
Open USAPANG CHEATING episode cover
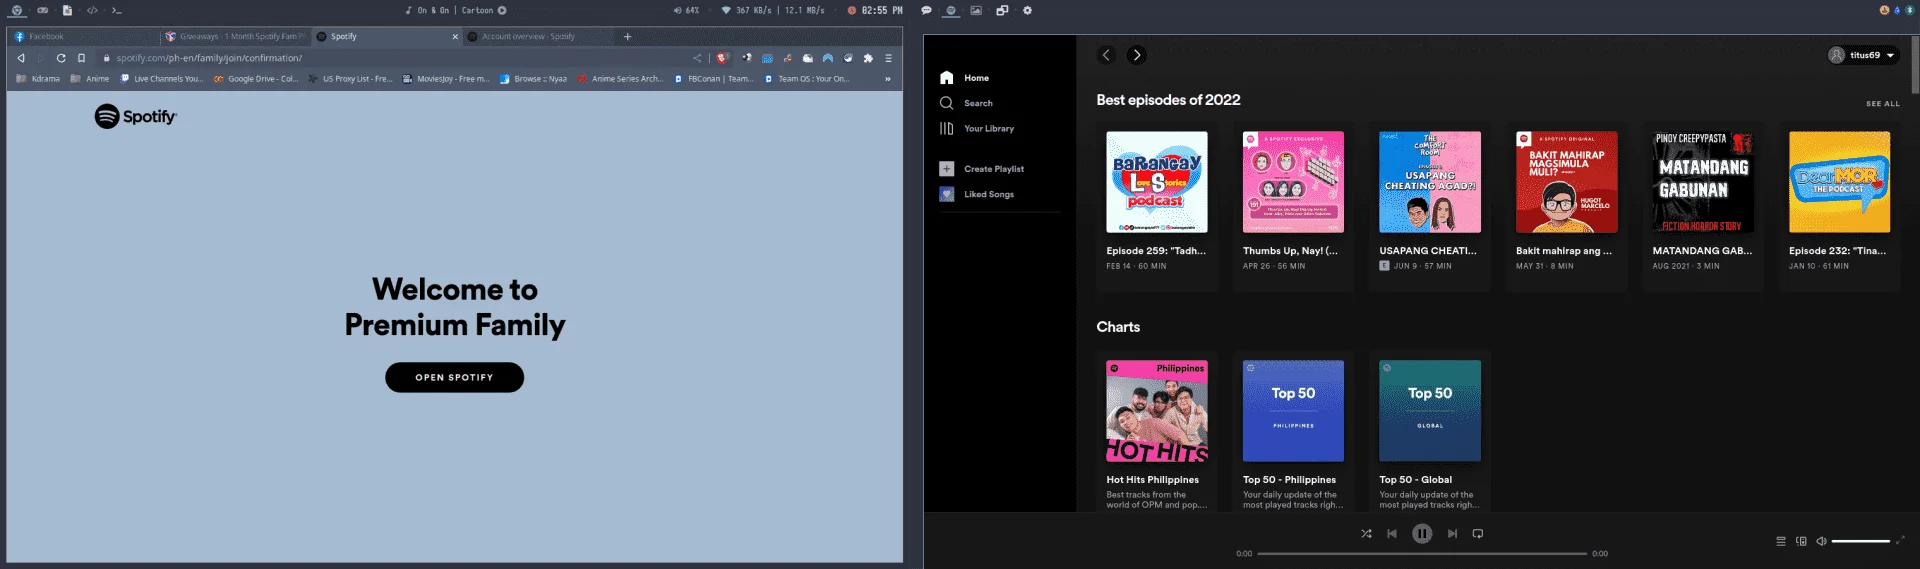pyautogui.click(x=1430, y=182)
